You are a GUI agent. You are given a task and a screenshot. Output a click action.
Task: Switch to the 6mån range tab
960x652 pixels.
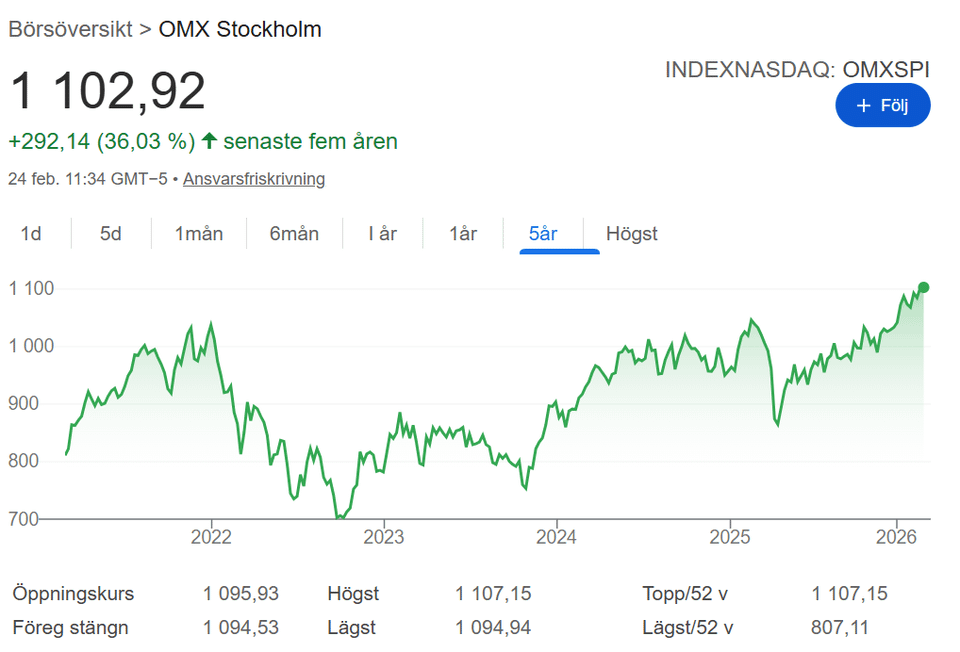click(294, 234)
